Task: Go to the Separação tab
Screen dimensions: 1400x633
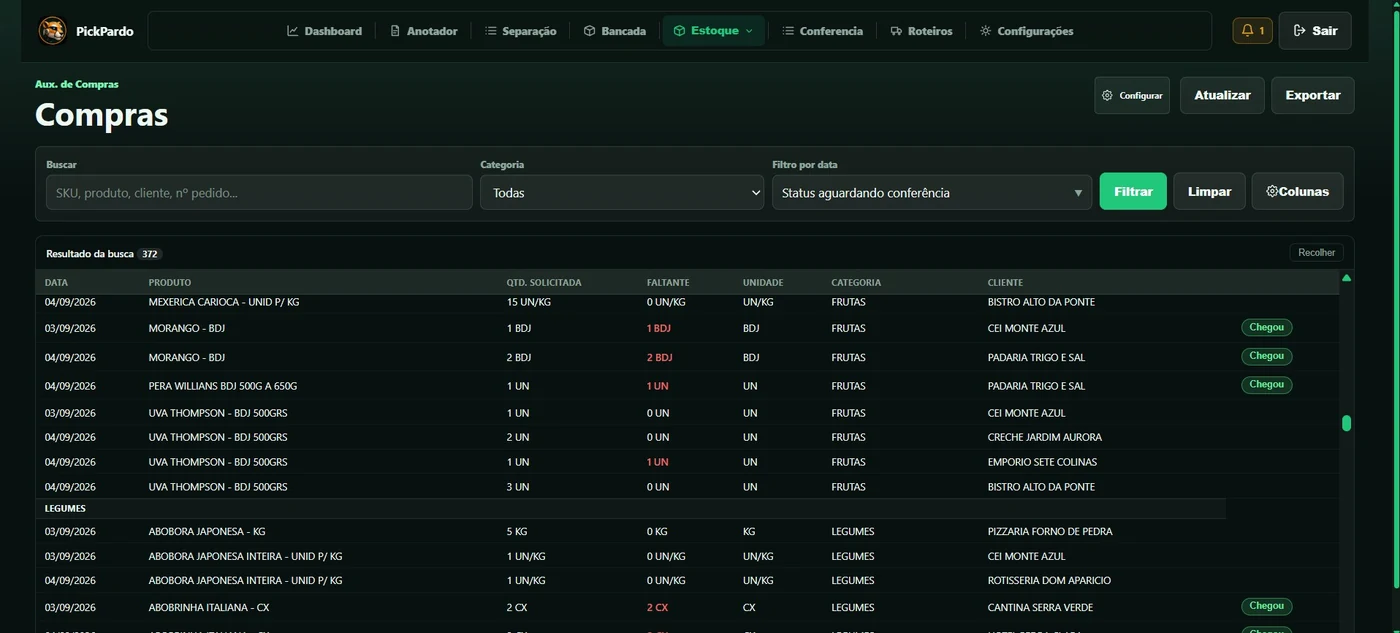Action: (520, 31)
